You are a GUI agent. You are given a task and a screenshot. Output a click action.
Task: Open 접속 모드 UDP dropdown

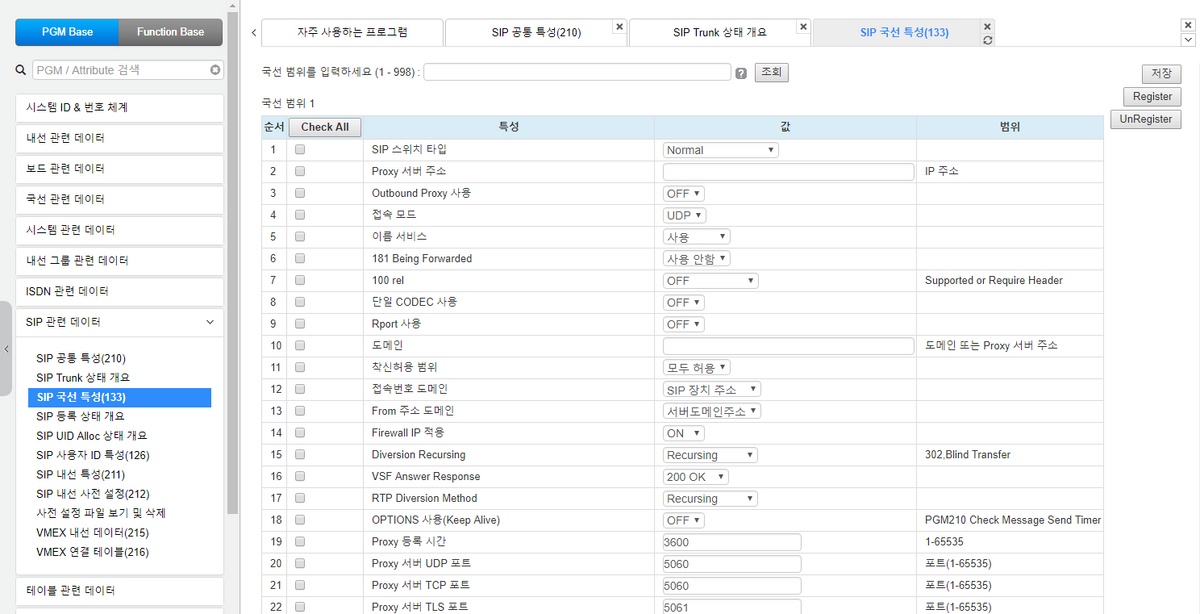(685, 215)
